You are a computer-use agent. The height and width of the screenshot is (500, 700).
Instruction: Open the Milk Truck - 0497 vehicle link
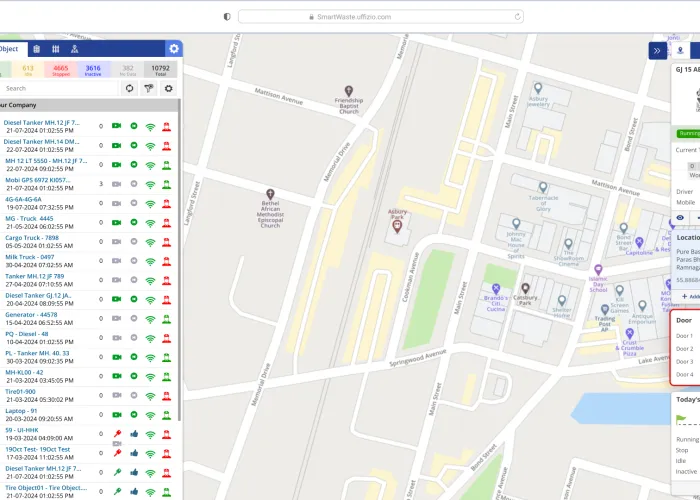pyautogui.click(x=30, y=257)
